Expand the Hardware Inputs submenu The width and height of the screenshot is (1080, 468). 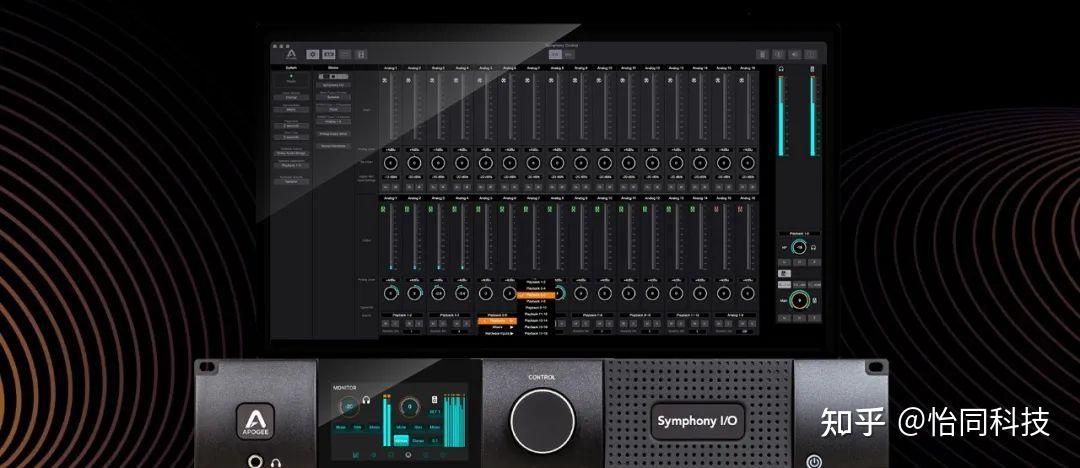[498, 334]
